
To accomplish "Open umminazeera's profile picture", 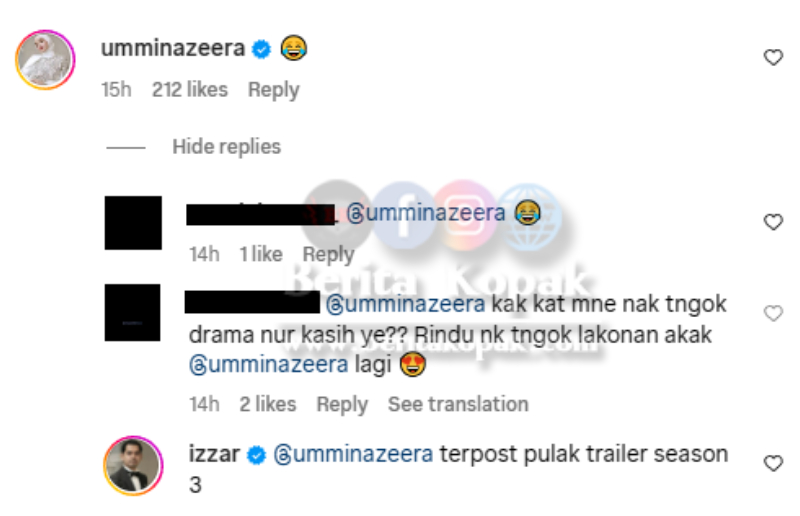I will 45,60.
